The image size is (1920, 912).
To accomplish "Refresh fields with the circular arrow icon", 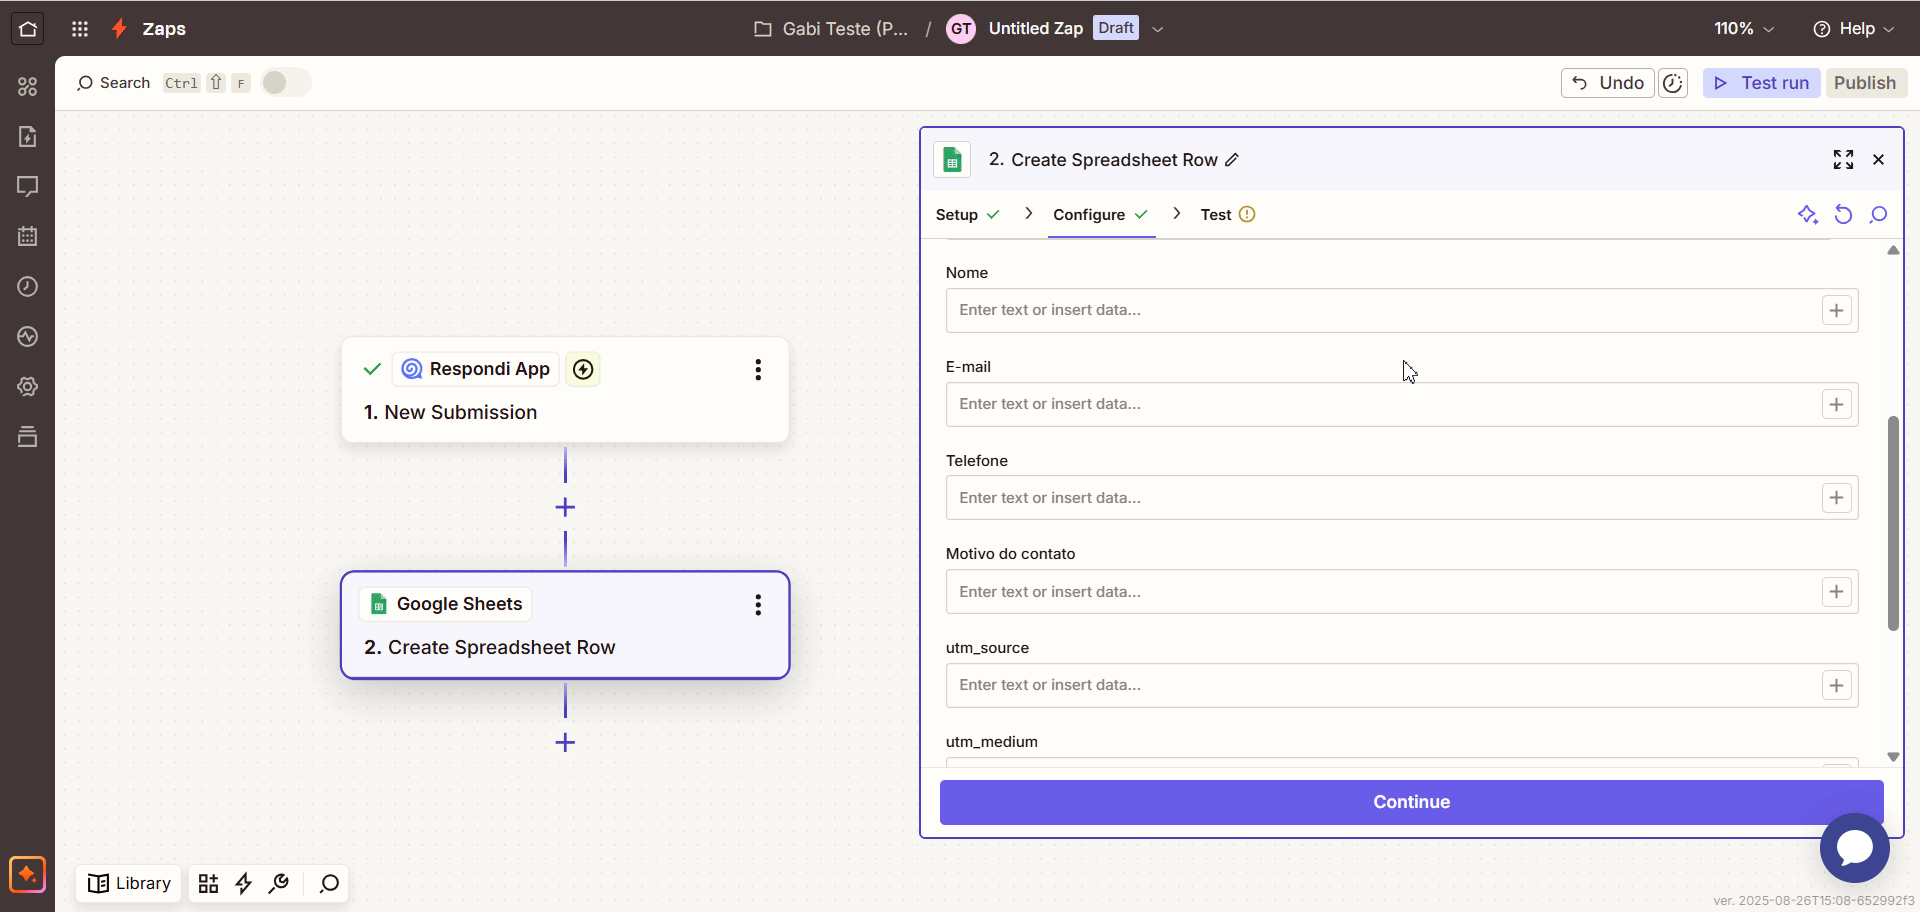I will [x=1843, y=215].
